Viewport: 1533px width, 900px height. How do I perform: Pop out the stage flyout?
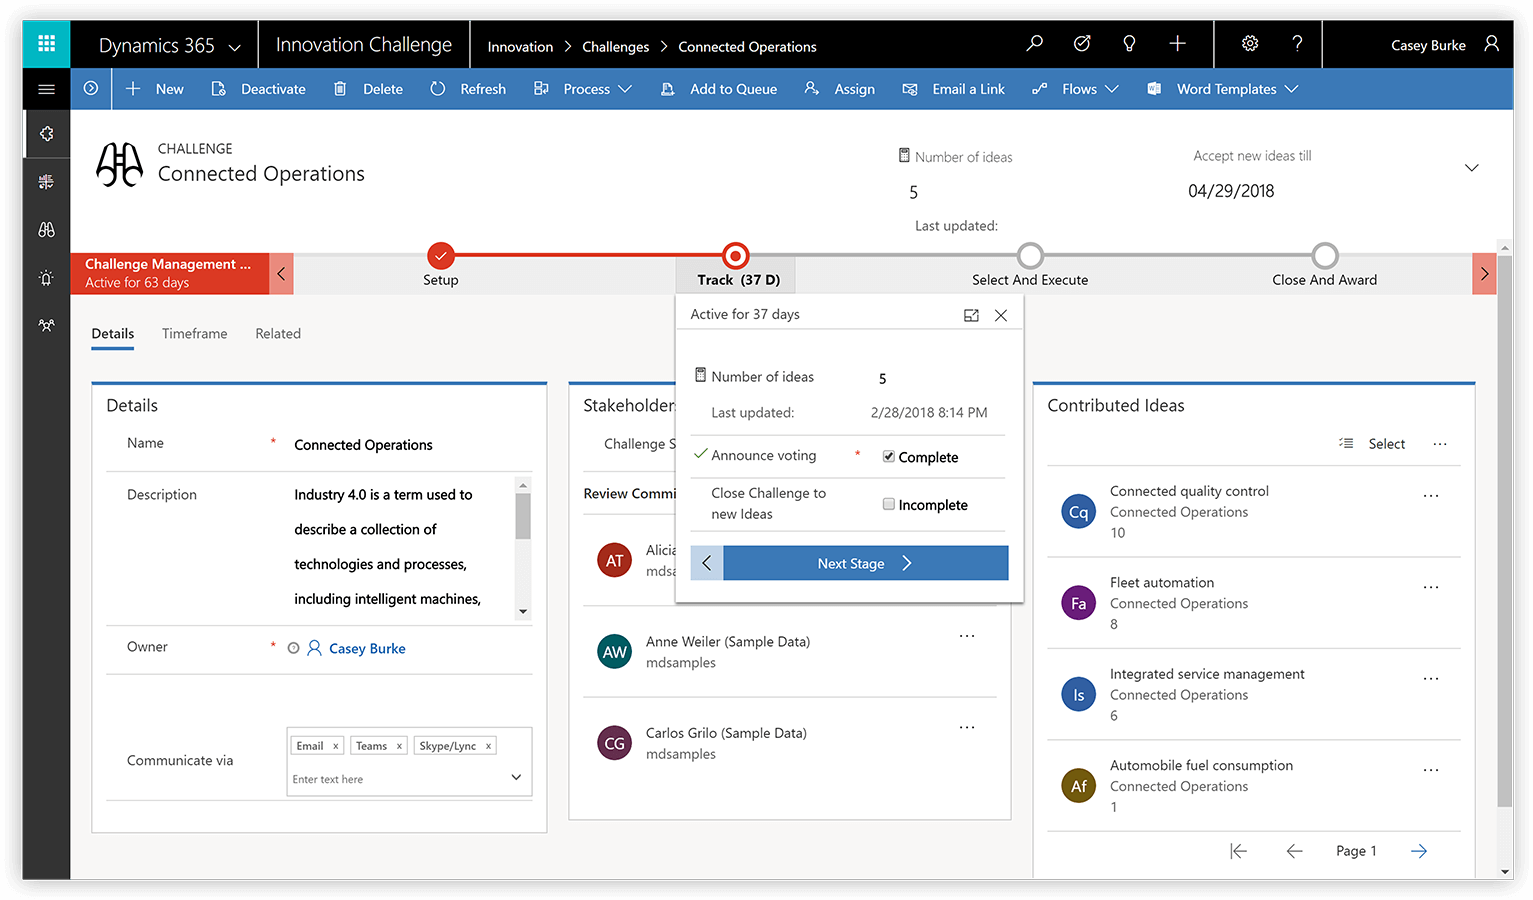tap(971, 315)
